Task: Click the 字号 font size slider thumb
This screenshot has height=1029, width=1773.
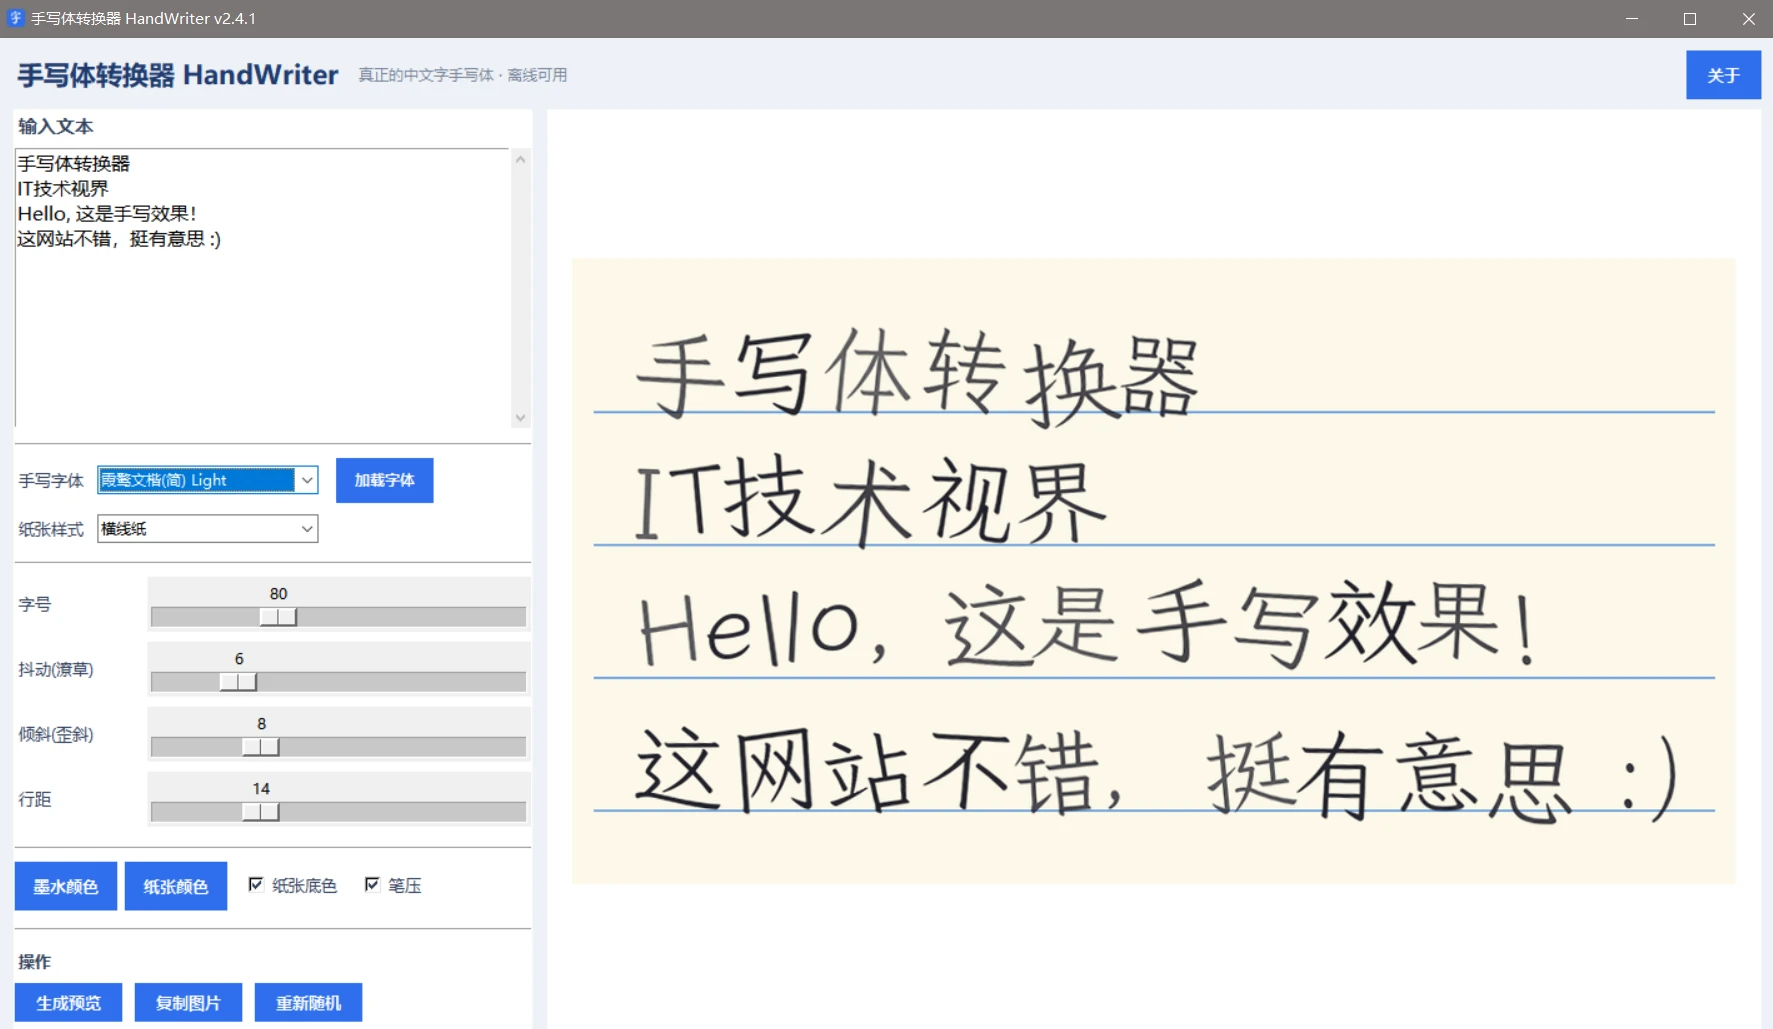Action: (x=279, y=617)
